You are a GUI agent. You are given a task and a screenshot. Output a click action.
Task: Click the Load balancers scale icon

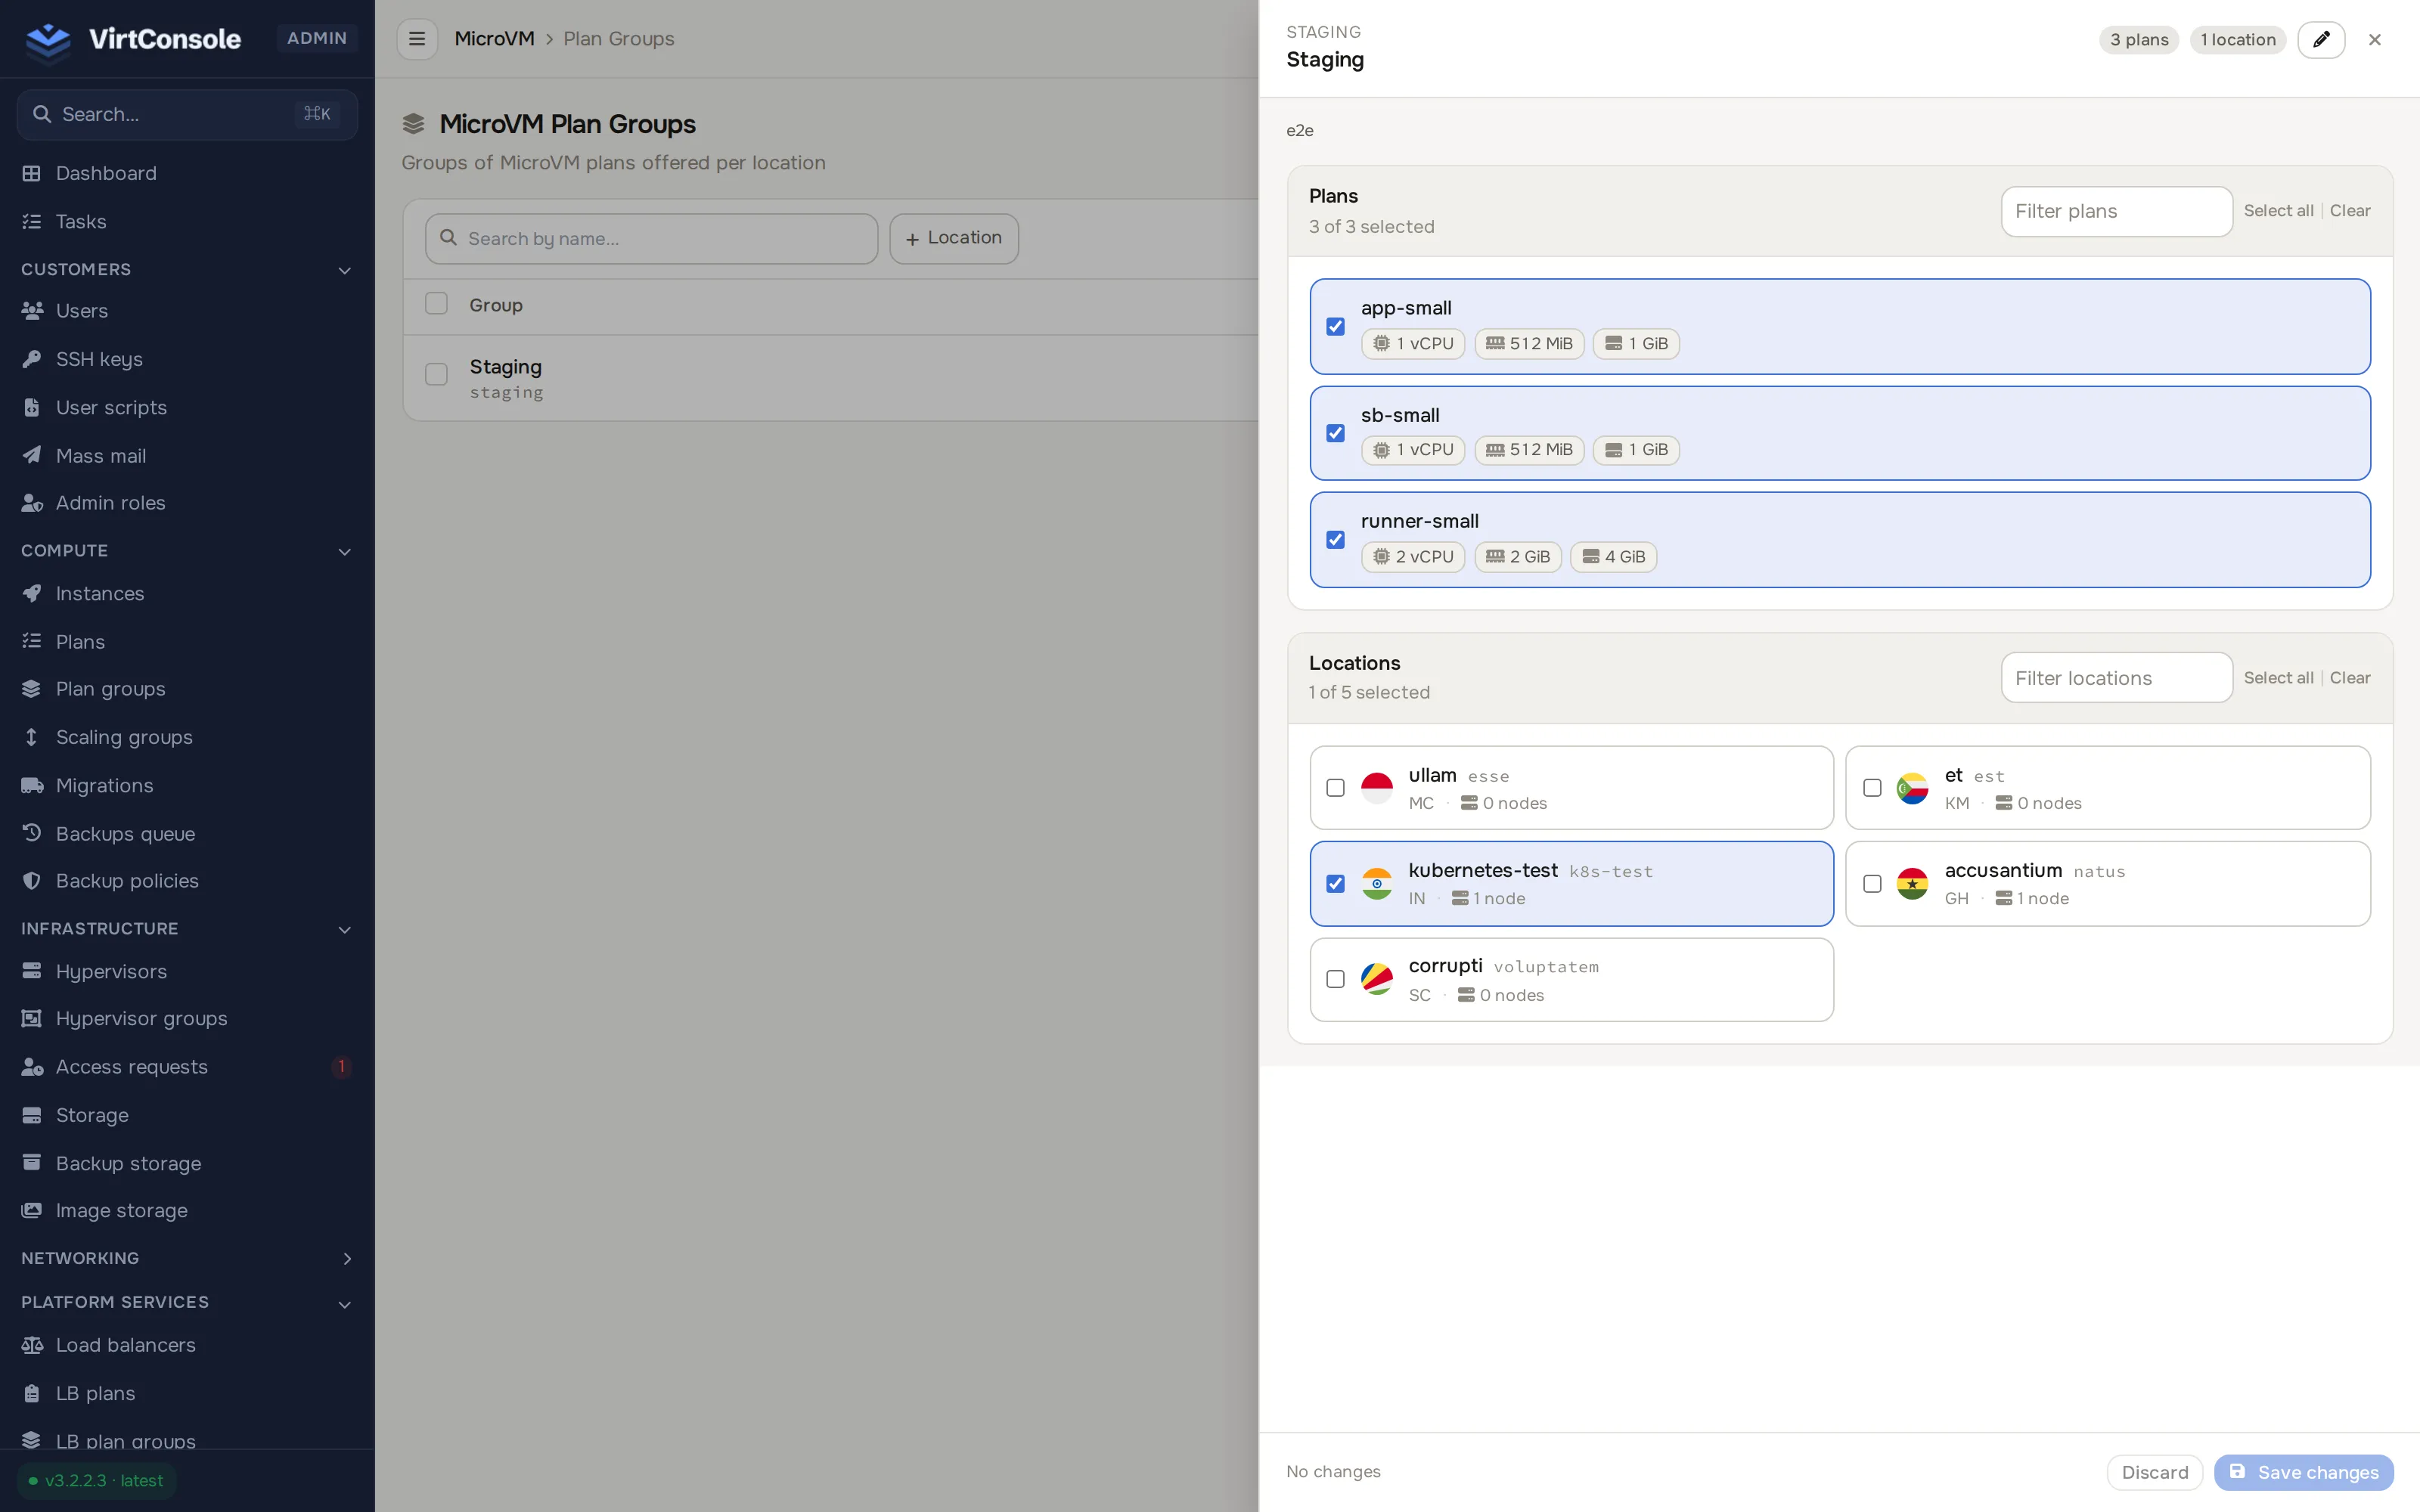click(x=32, y=1345)
